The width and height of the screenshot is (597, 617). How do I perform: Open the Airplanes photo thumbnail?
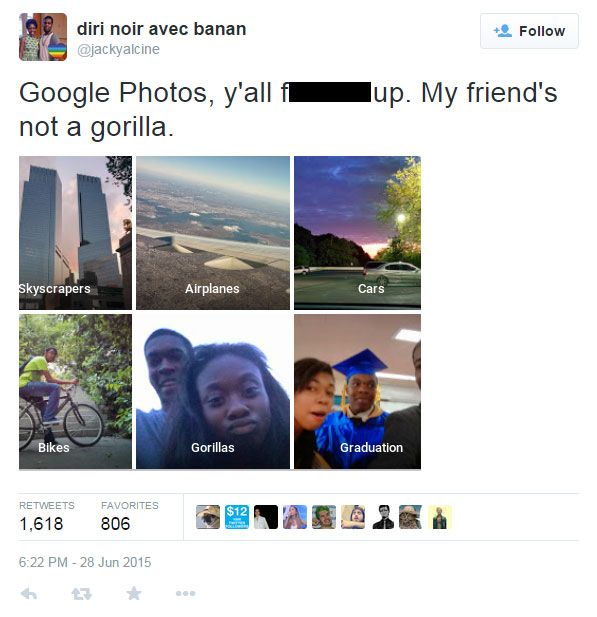[x=213, y=233]
